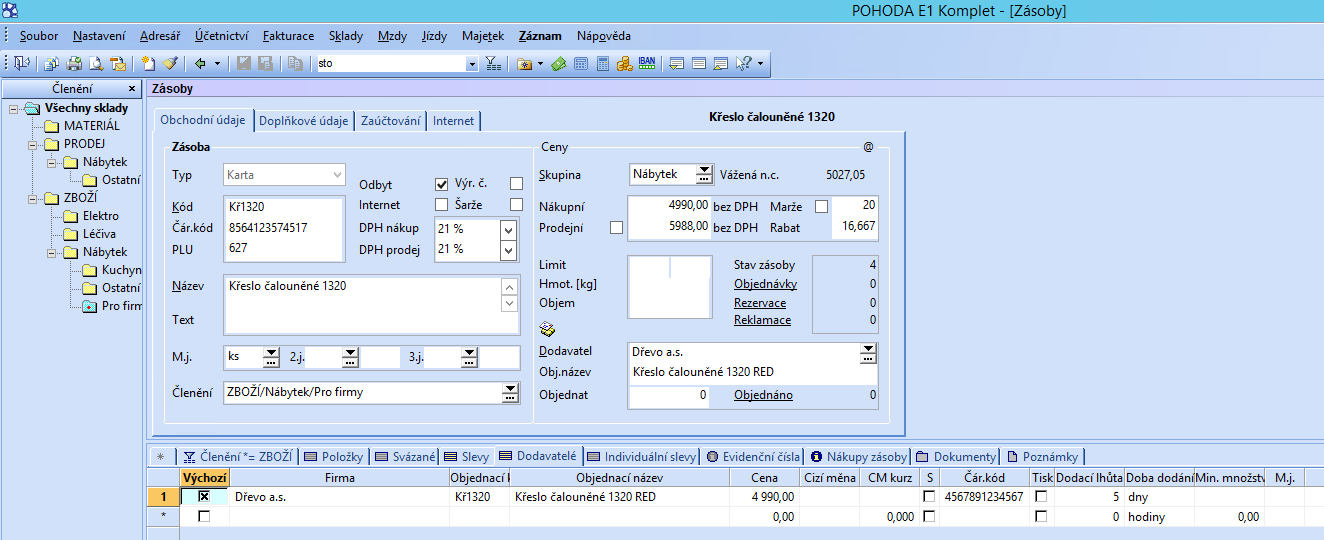Click the middle panel layout icon
The height and width of the screenshot is (540, 1324).
(x=699, y=63)
